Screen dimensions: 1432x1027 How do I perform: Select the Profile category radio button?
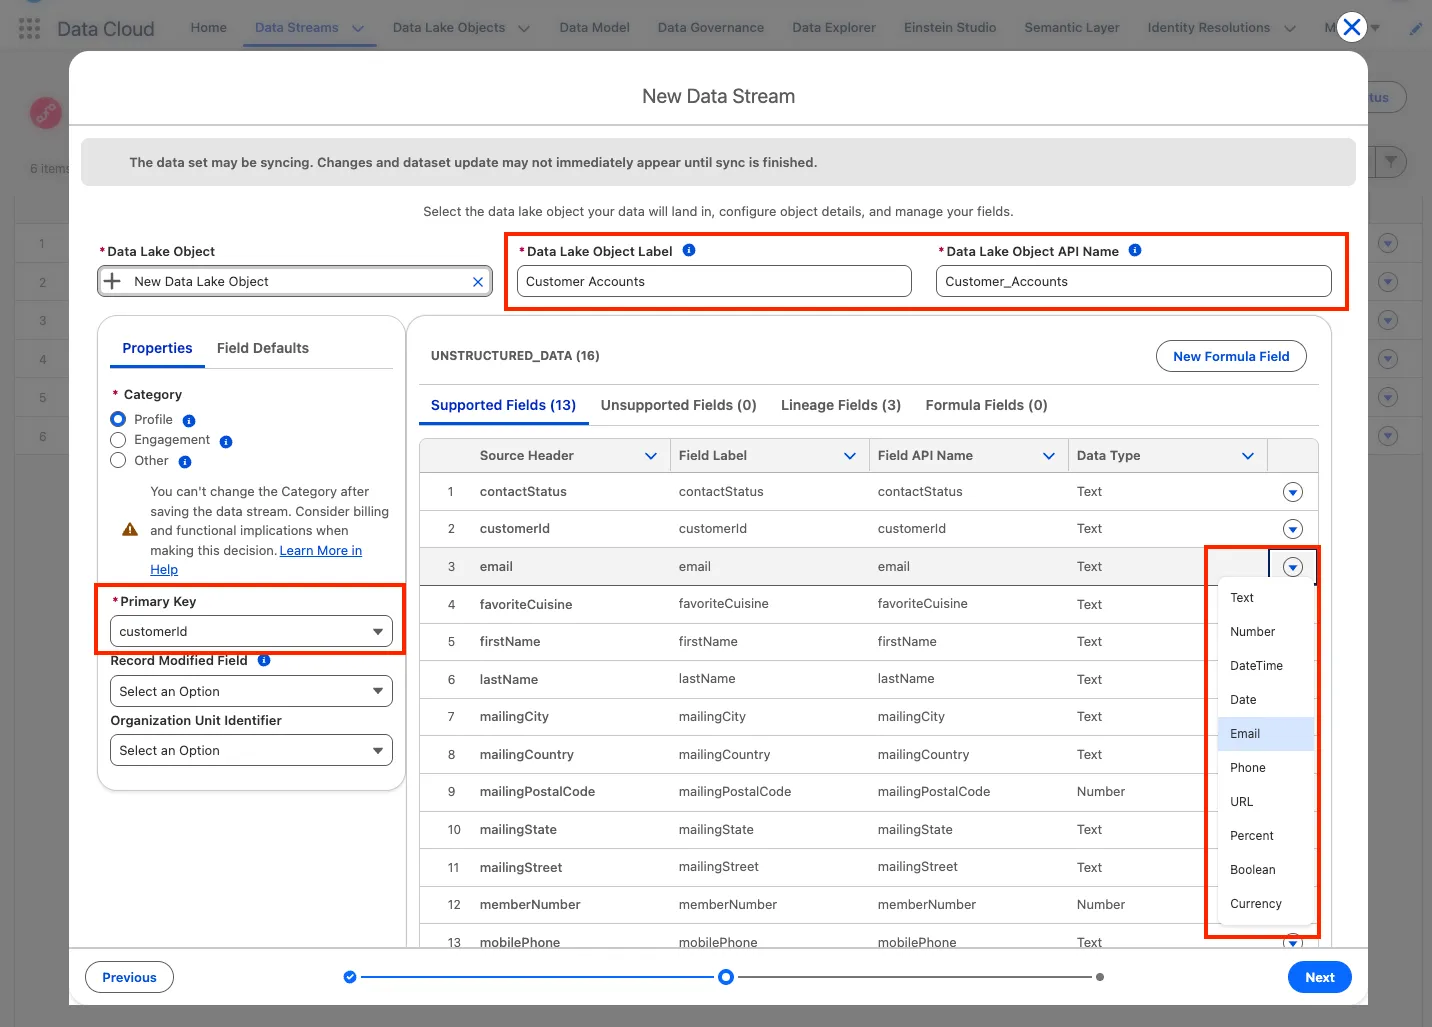pyautogui.click(x=118, y=419)
